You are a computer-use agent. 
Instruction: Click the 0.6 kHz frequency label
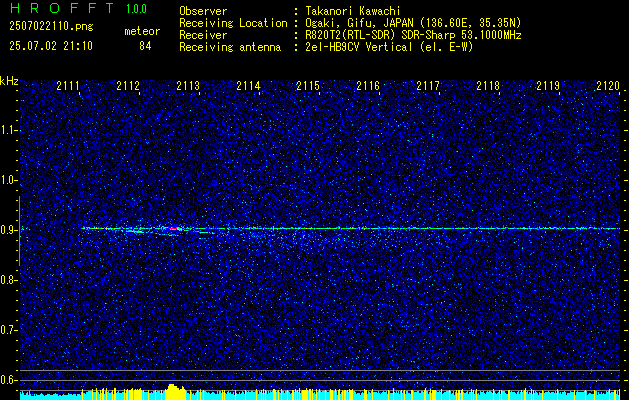[x=8, y=380]
